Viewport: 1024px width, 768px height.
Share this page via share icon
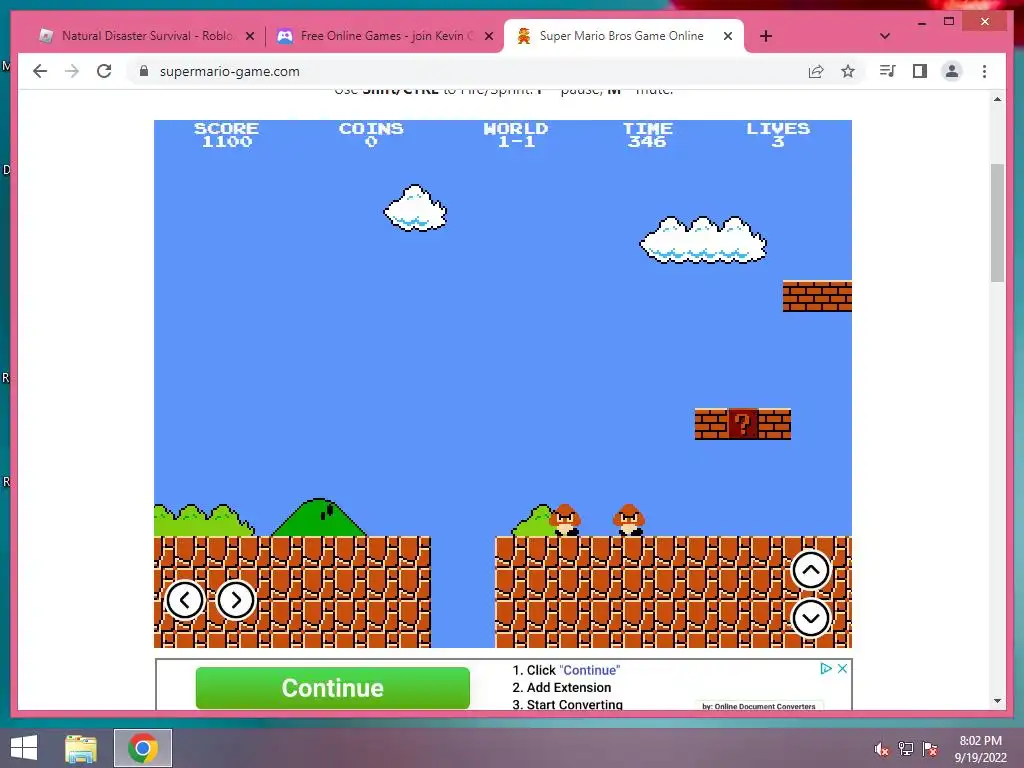pyautogui.click(x=816, y=71)
